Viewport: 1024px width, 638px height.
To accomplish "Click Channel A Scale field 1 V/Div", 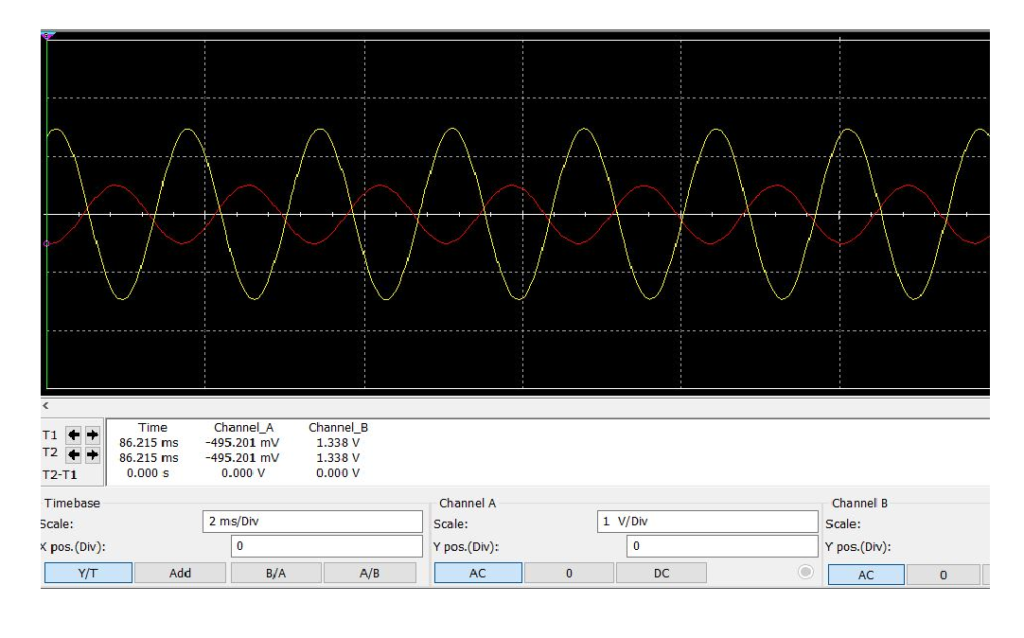I will click(x=707, y=521).
